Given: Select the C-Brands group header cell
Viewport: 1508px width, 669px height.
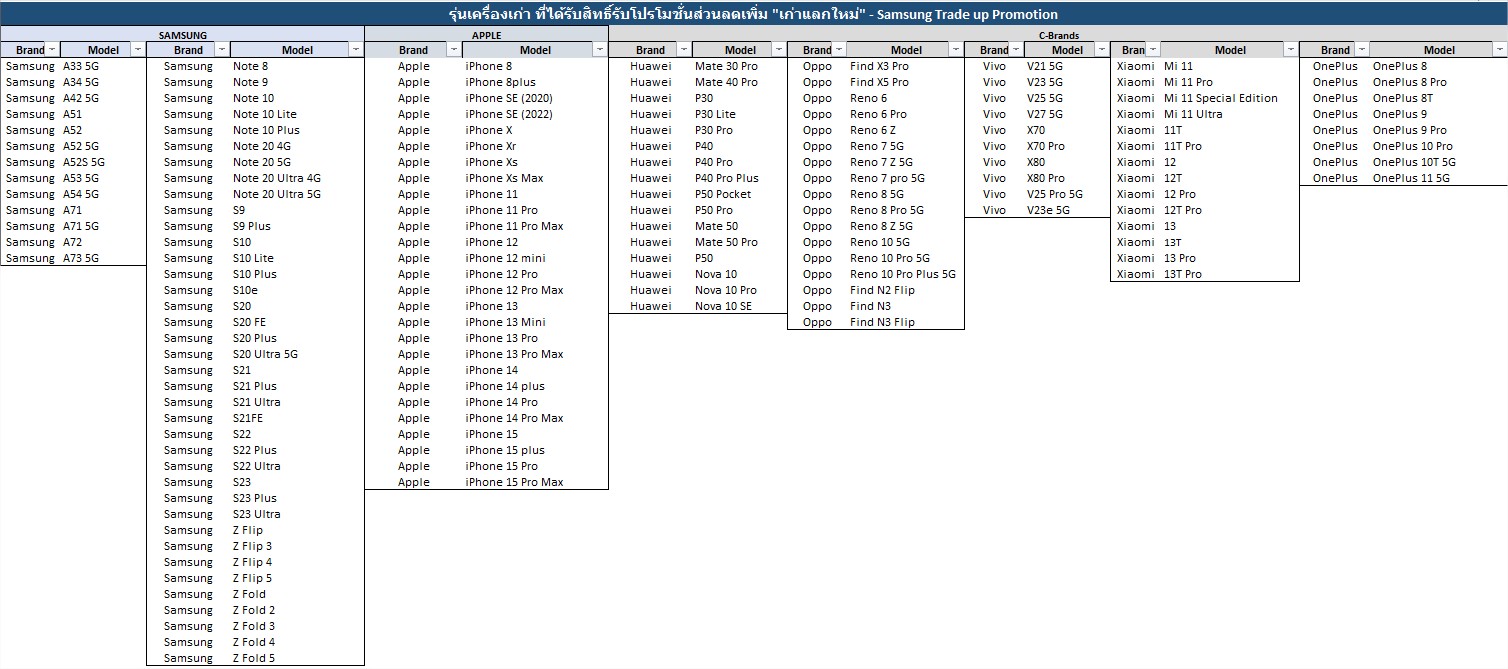Looking at the screenshot, I should click(1058, 35).
